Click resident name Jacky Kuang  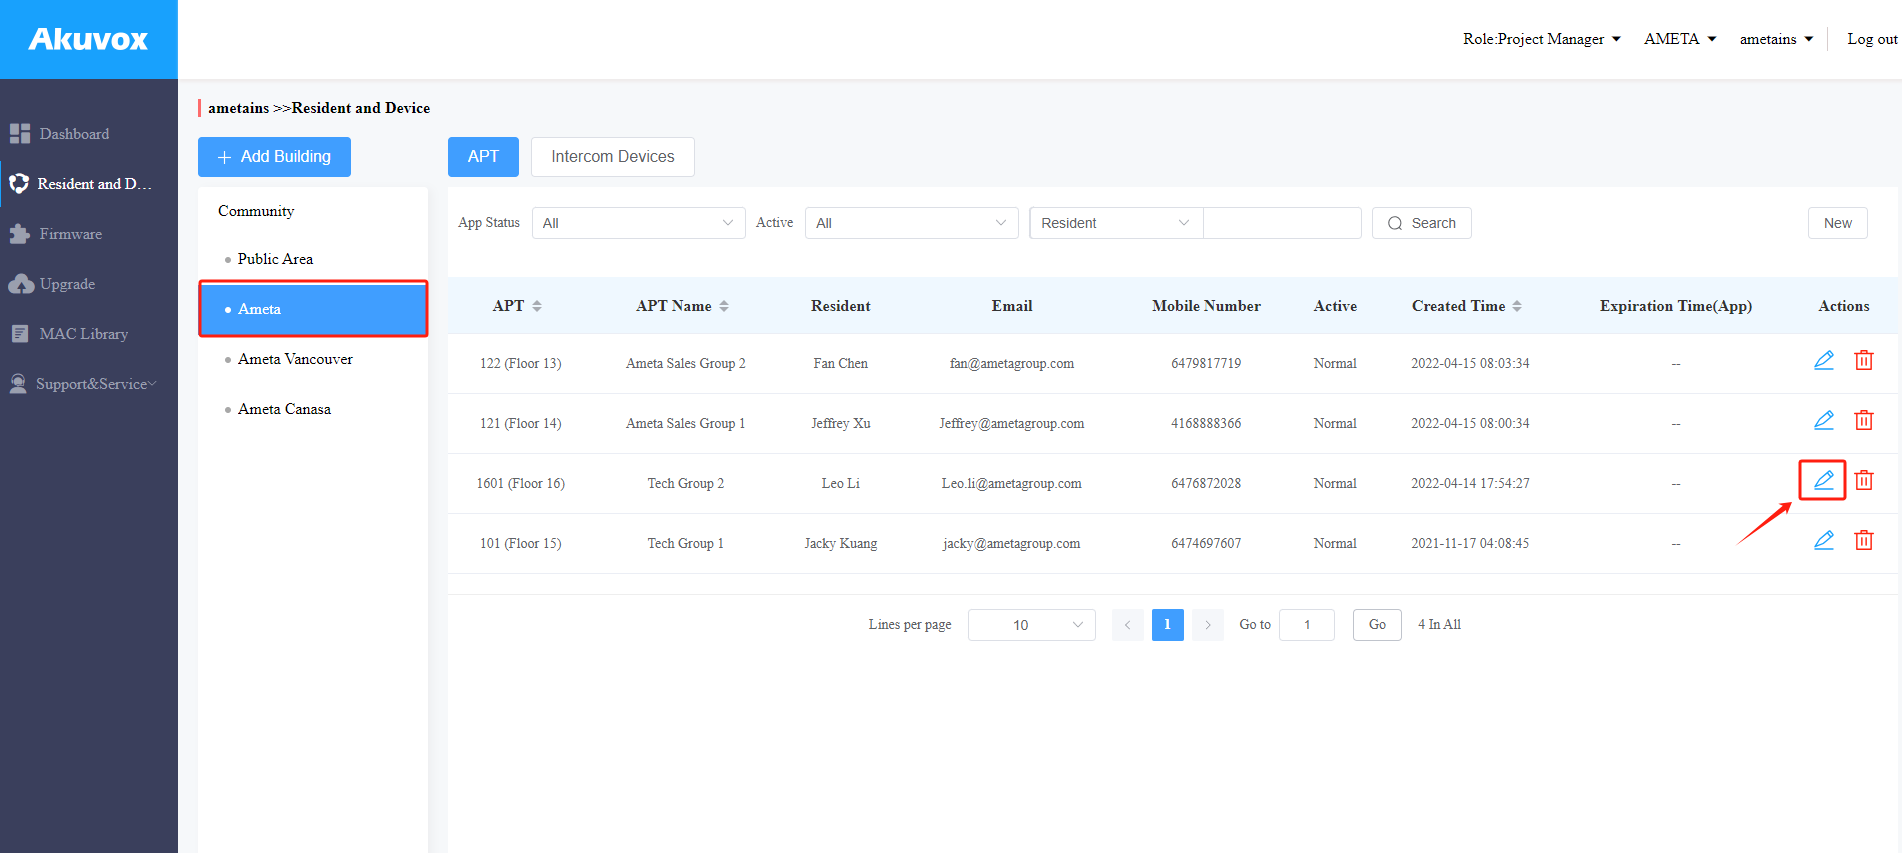click(841, 544)
